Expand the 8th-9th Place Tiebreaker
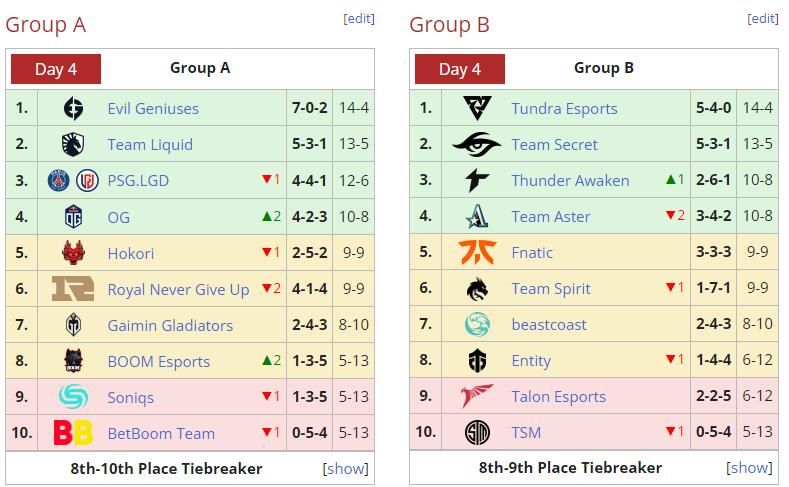Viewport: 789px width, 487px height. (750, 468)
